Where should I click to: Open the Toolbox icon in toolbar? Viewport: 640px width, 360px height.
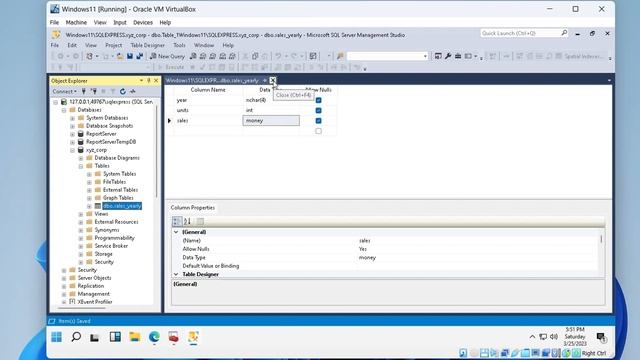tap(458, 56)
